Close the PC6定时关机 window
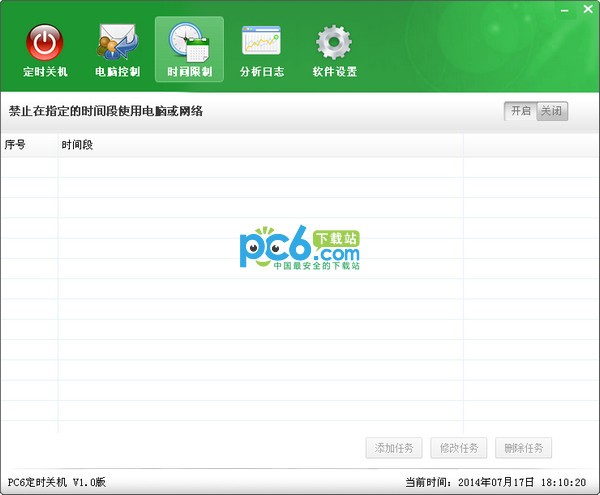The width and height of the screenshot is (600, 495). click(588, 9)
